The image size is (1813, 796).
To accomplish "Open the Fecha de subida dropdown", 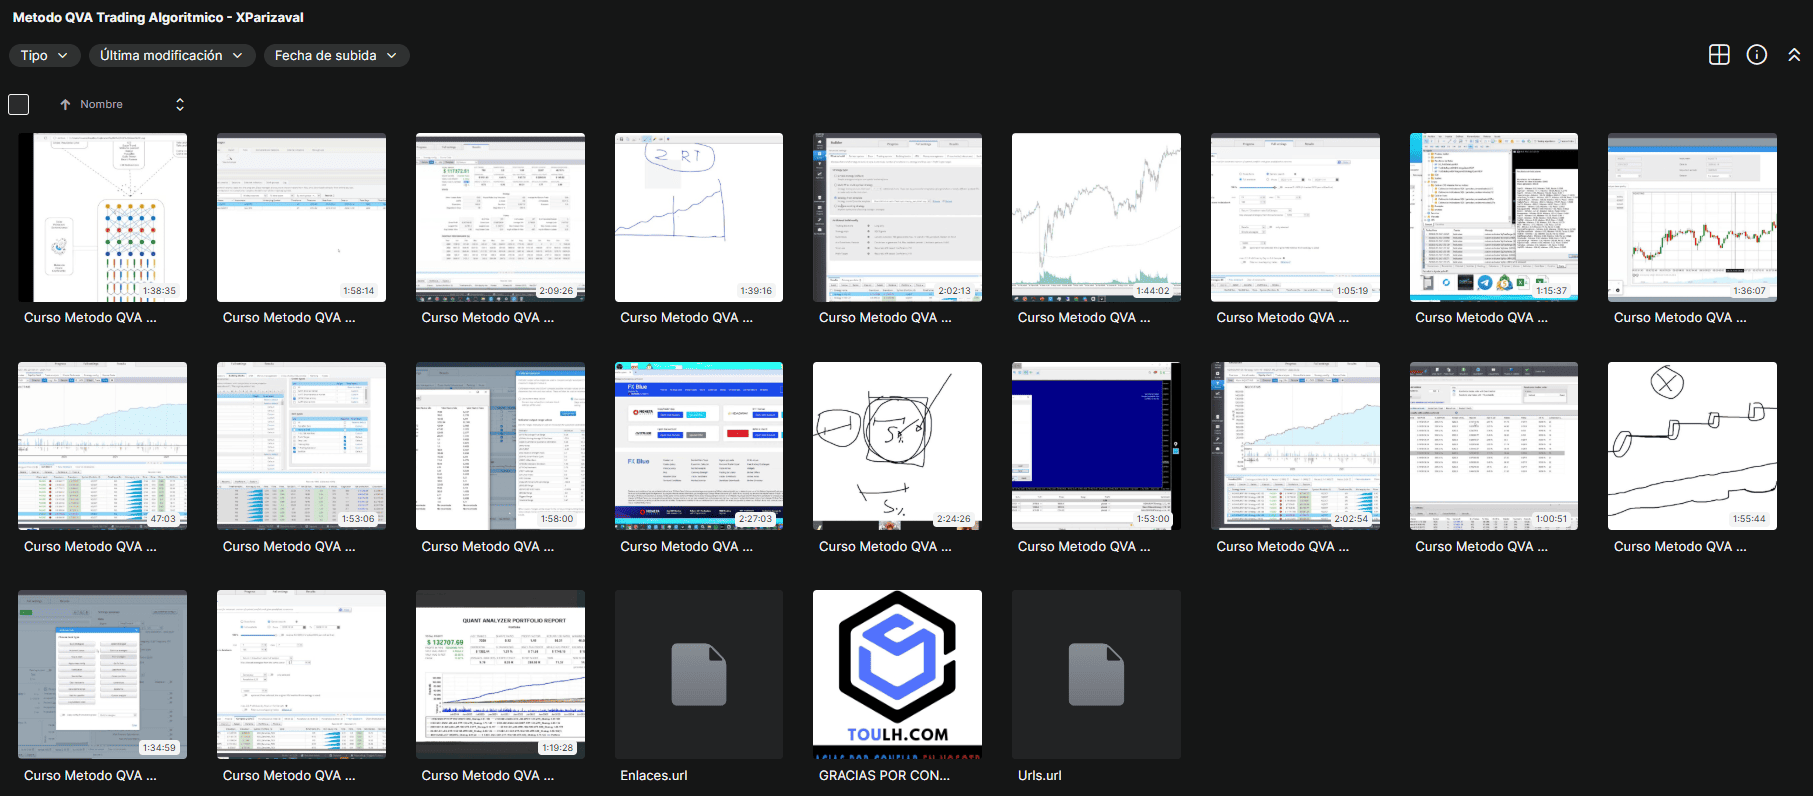I will [336, 56].
